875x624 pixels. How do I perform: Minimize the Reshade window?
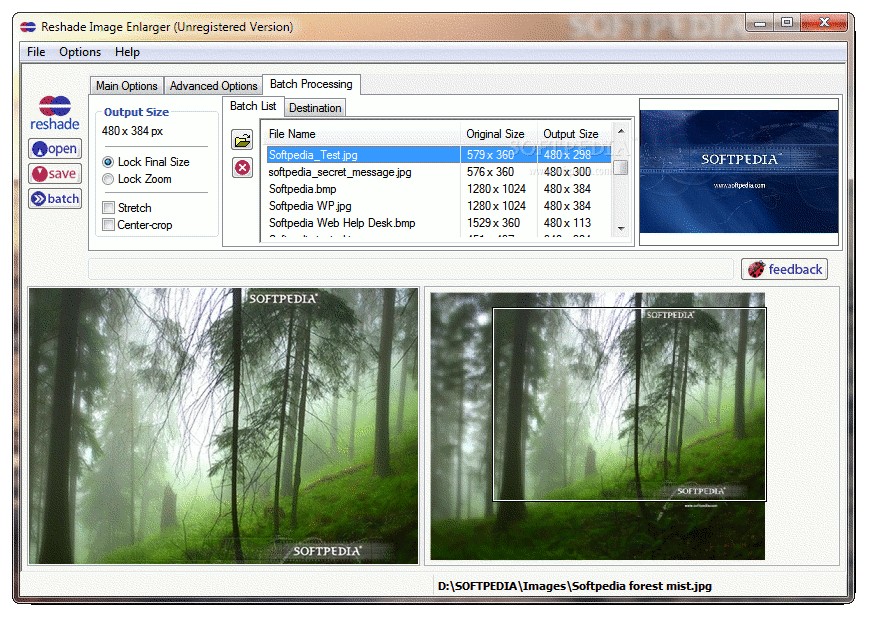[759, 23]
